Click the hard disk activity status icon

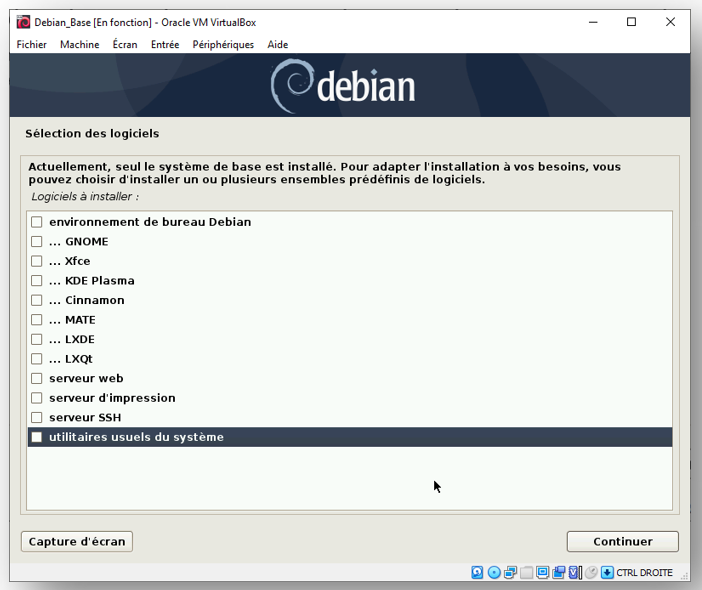[x=477, y=573]
